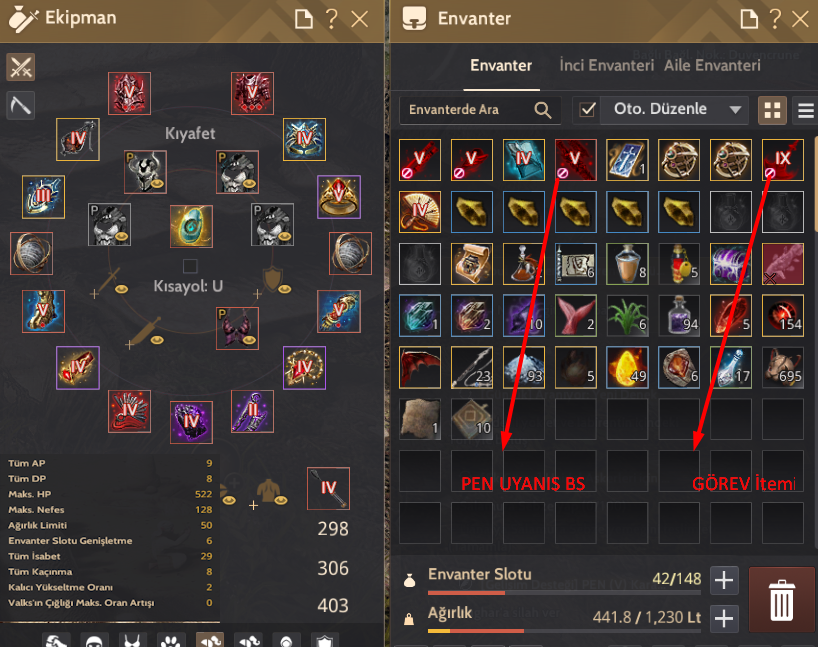Expand Envanter Slotu with plus button
The image size is (818, 647).
click(724, 580)
